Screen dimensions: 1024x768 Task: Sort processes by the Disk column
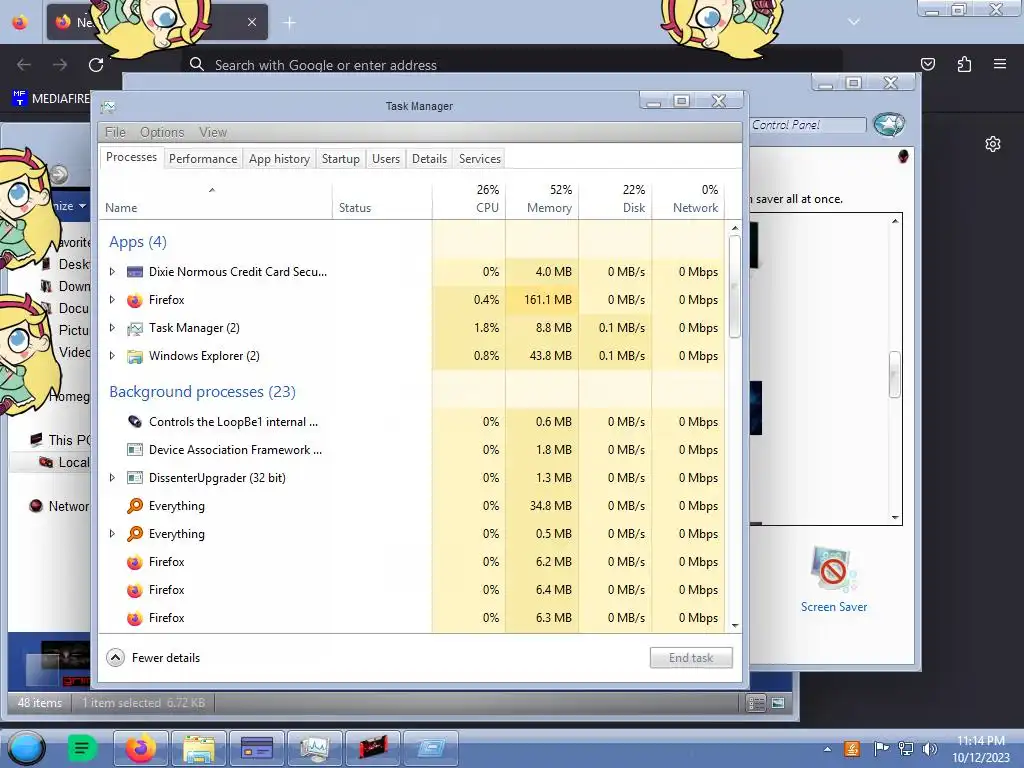point(615,199)
